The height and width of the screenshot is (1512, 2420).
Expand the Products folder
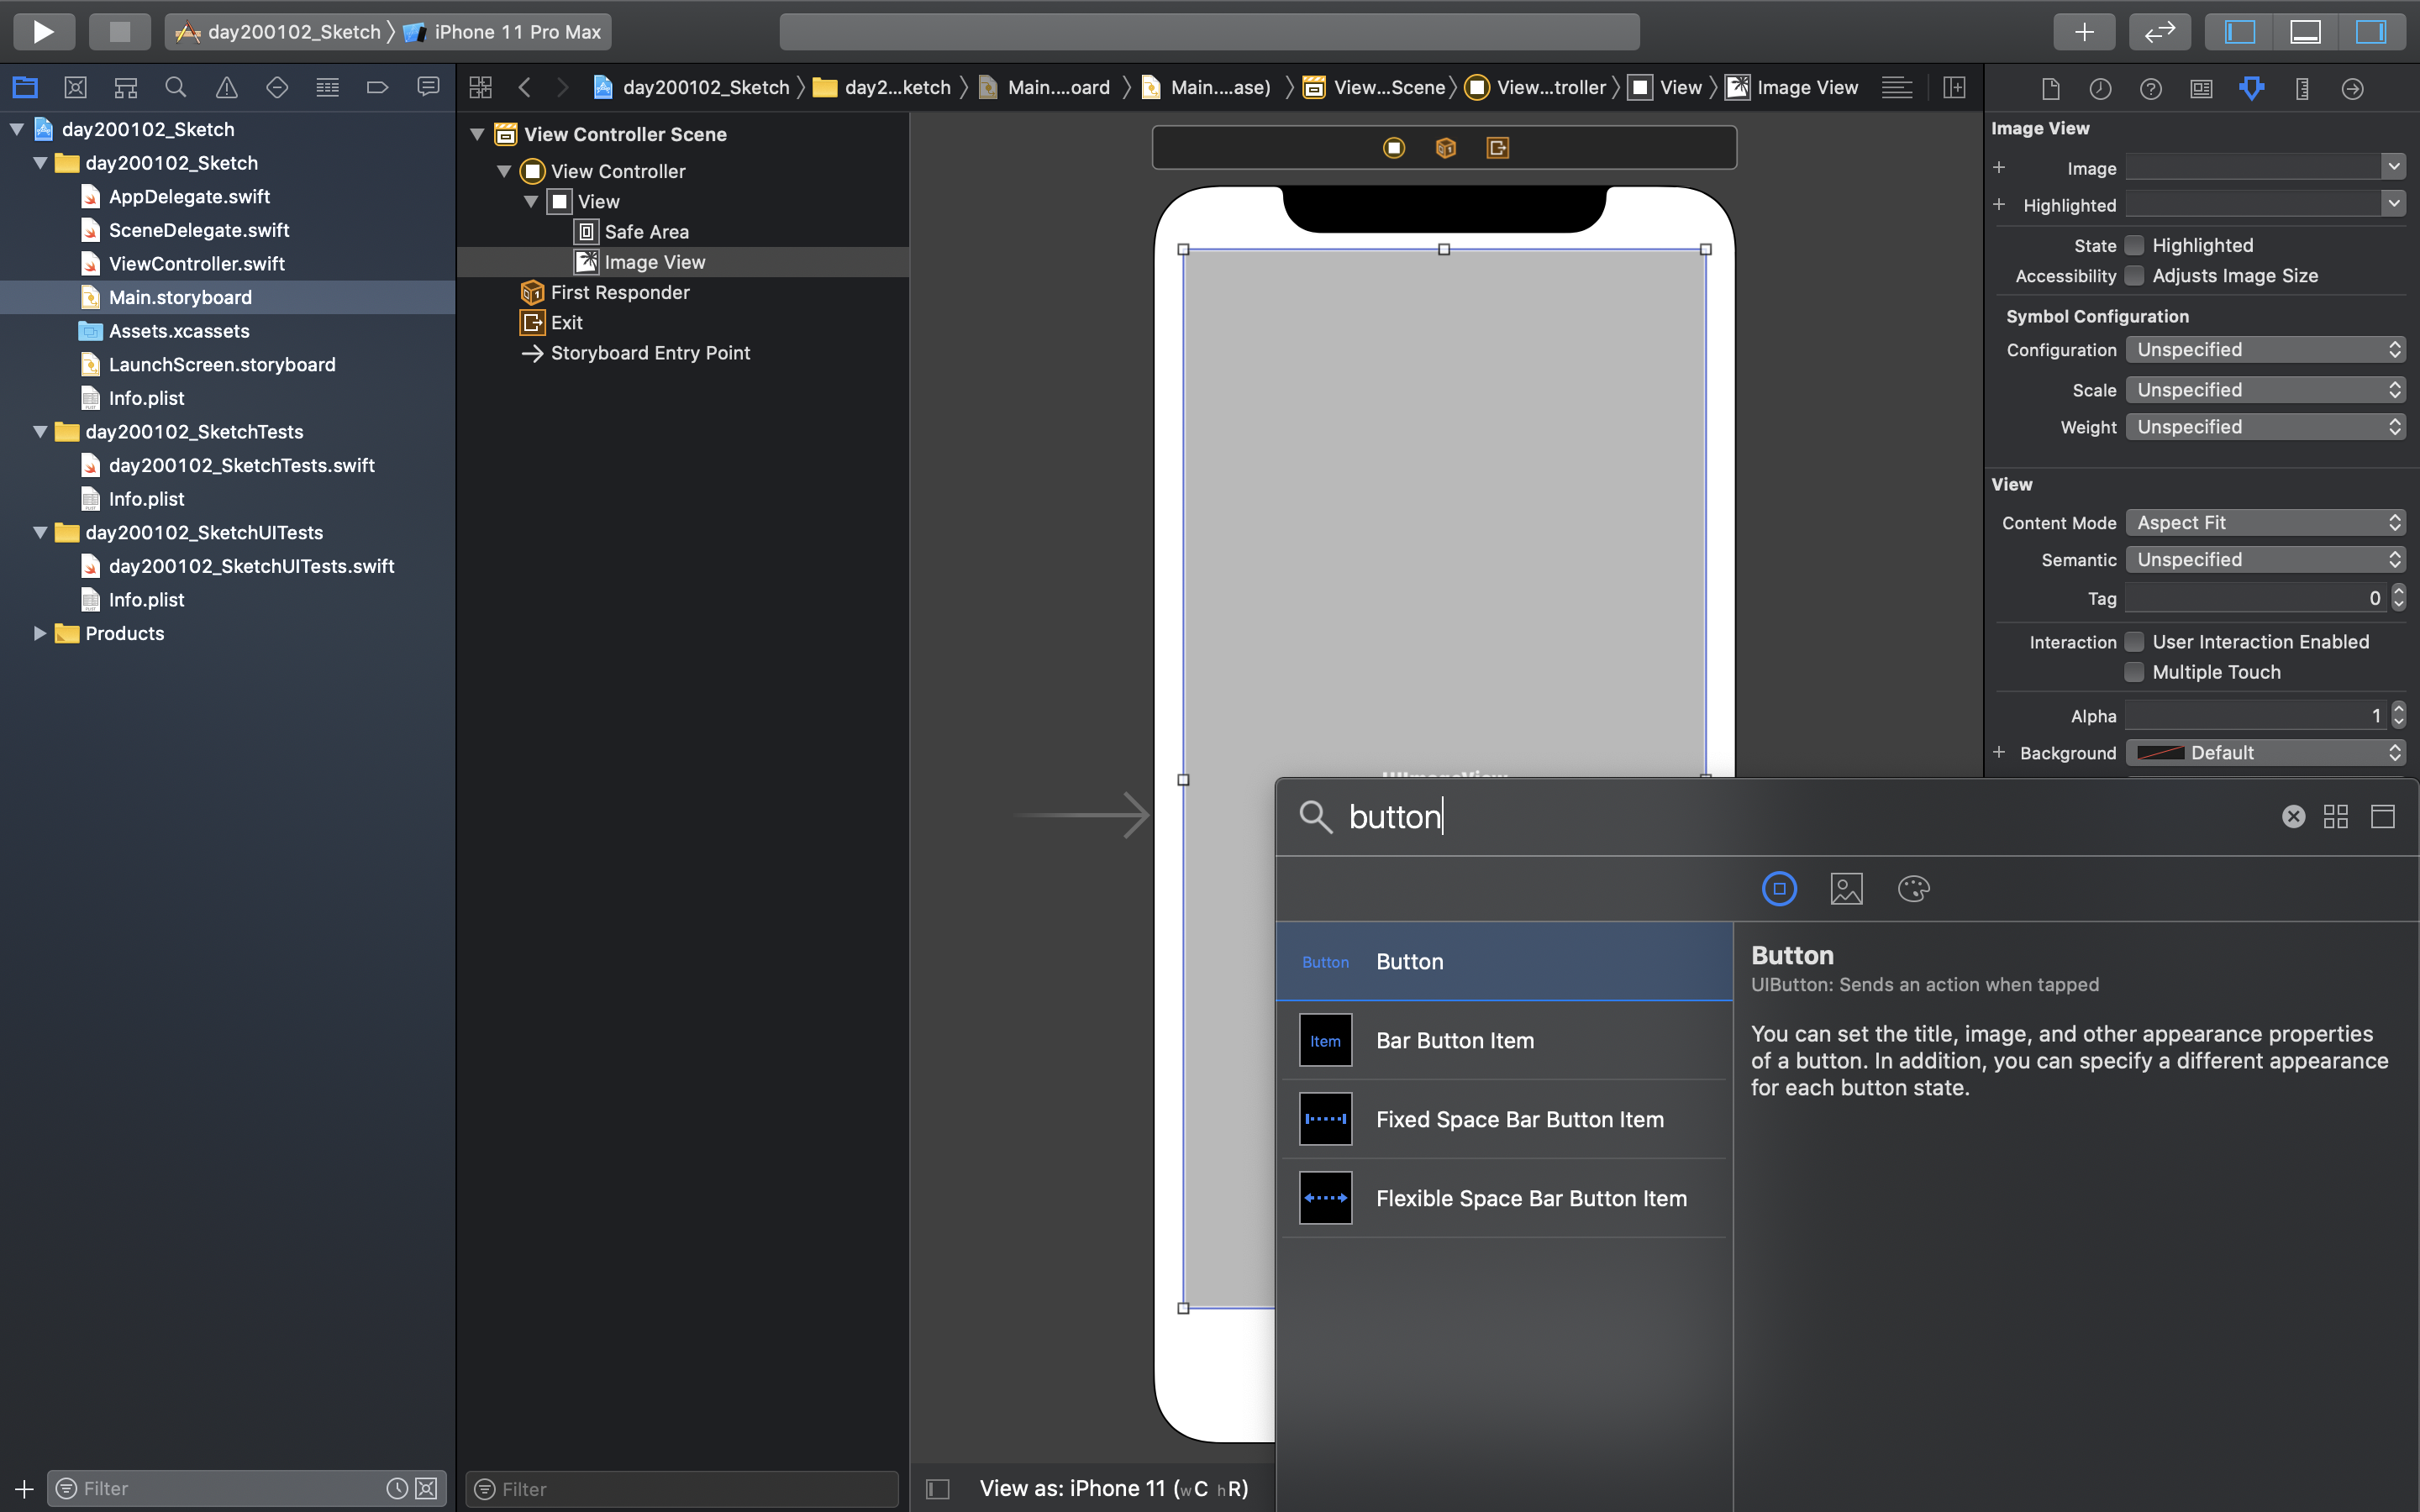[x=40, y=633]
